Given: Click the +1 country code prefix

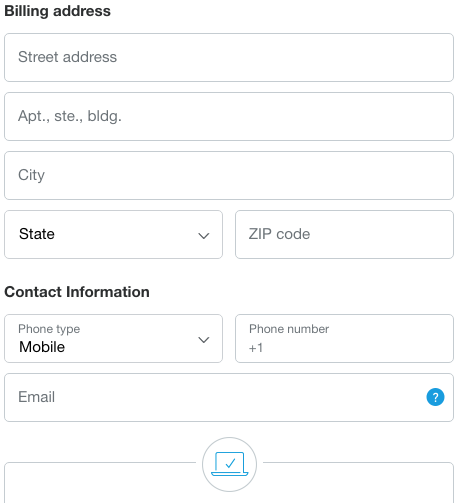Looking at the screenshot, I should tap(256, 348).
